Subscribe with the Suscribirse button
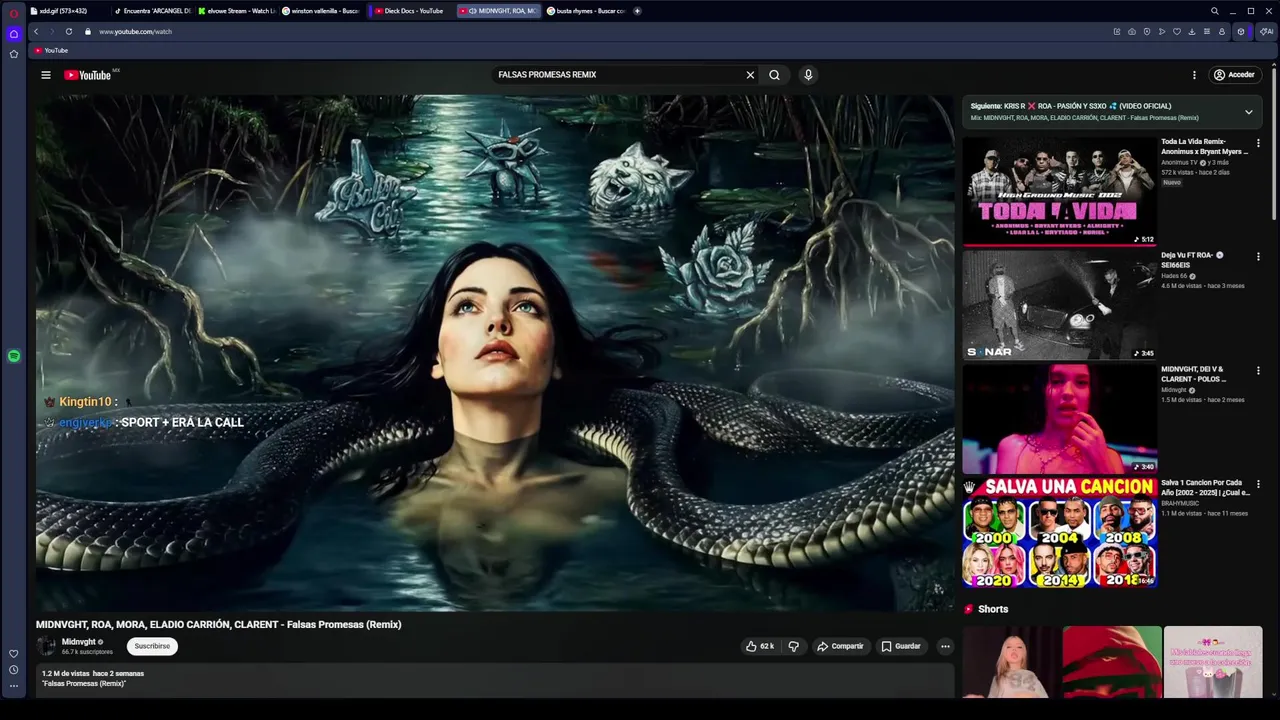The width and height of the screenshot is (1280, 720). pyautogui.click(x=152, y=646)
